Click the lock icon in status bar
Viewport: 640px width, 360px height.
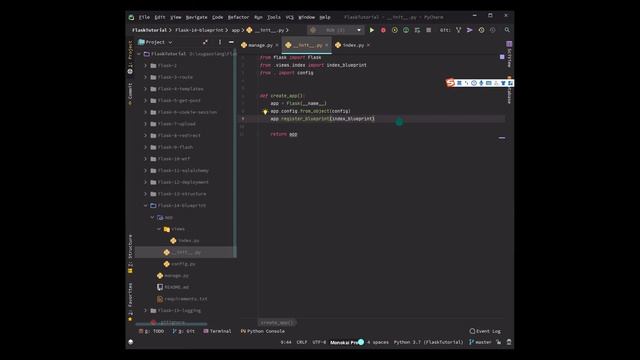[x=498, y=342]
